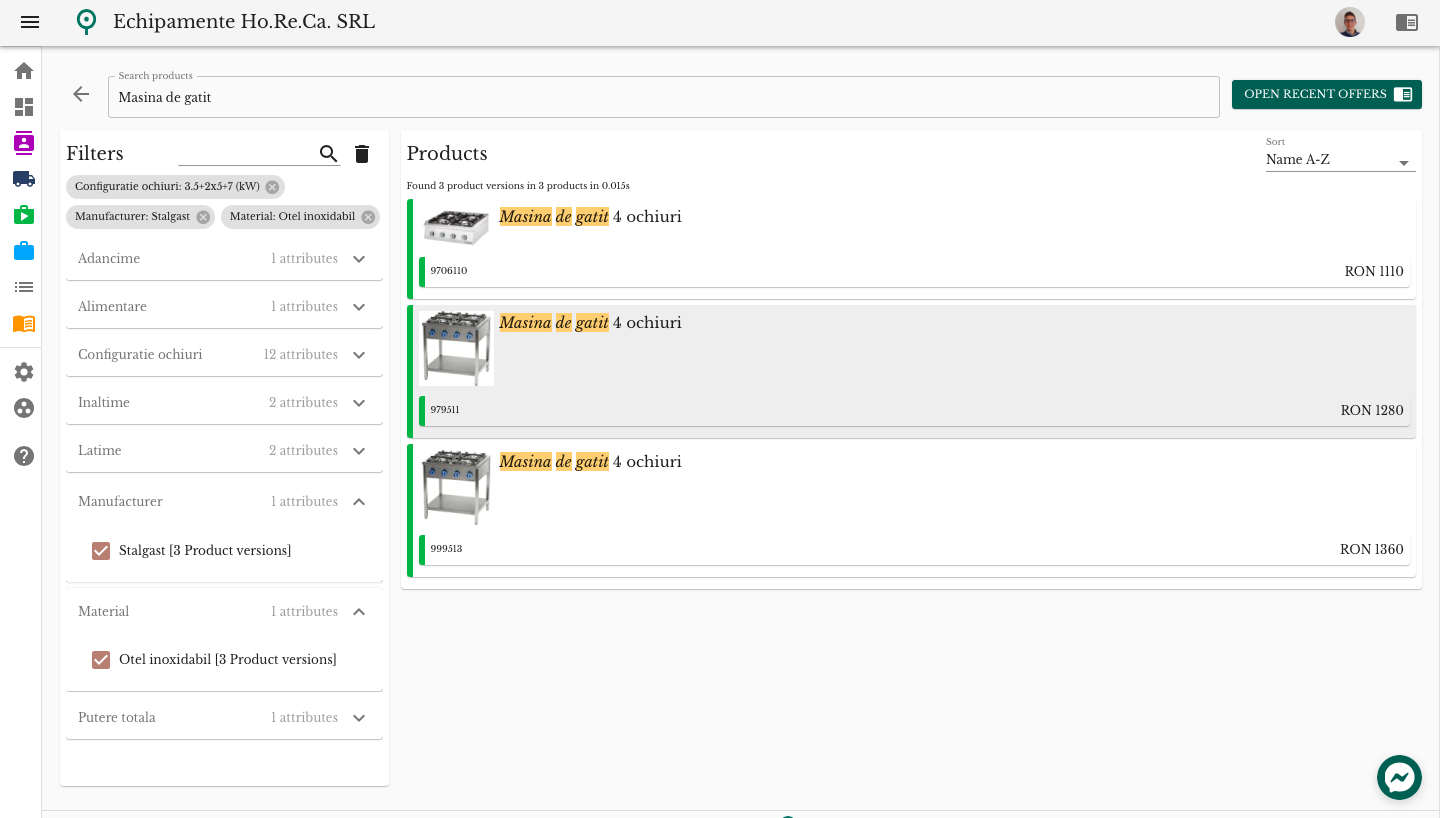The height and width of the screenshot is (818, 1440).
Task: Open the Sort Name A-Z dropdown
Action: tap(1340, 161)
